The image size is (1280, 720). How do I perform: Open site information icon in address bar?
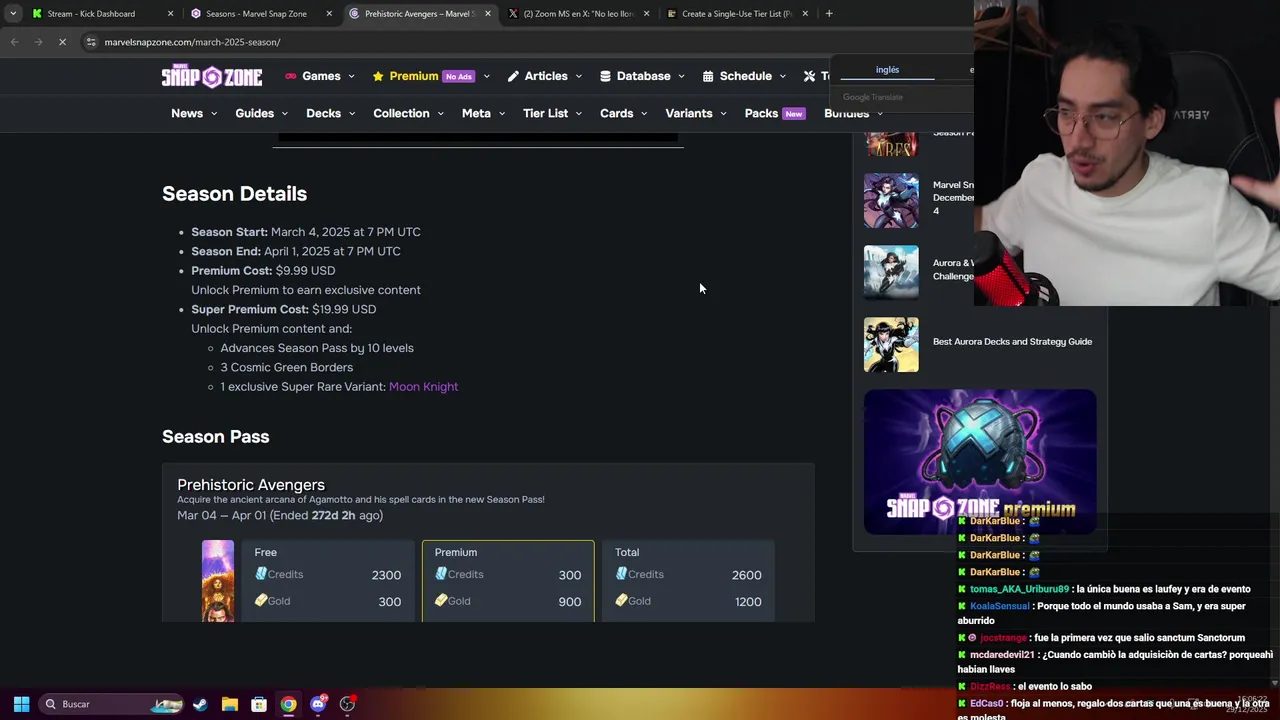(91, 42)
